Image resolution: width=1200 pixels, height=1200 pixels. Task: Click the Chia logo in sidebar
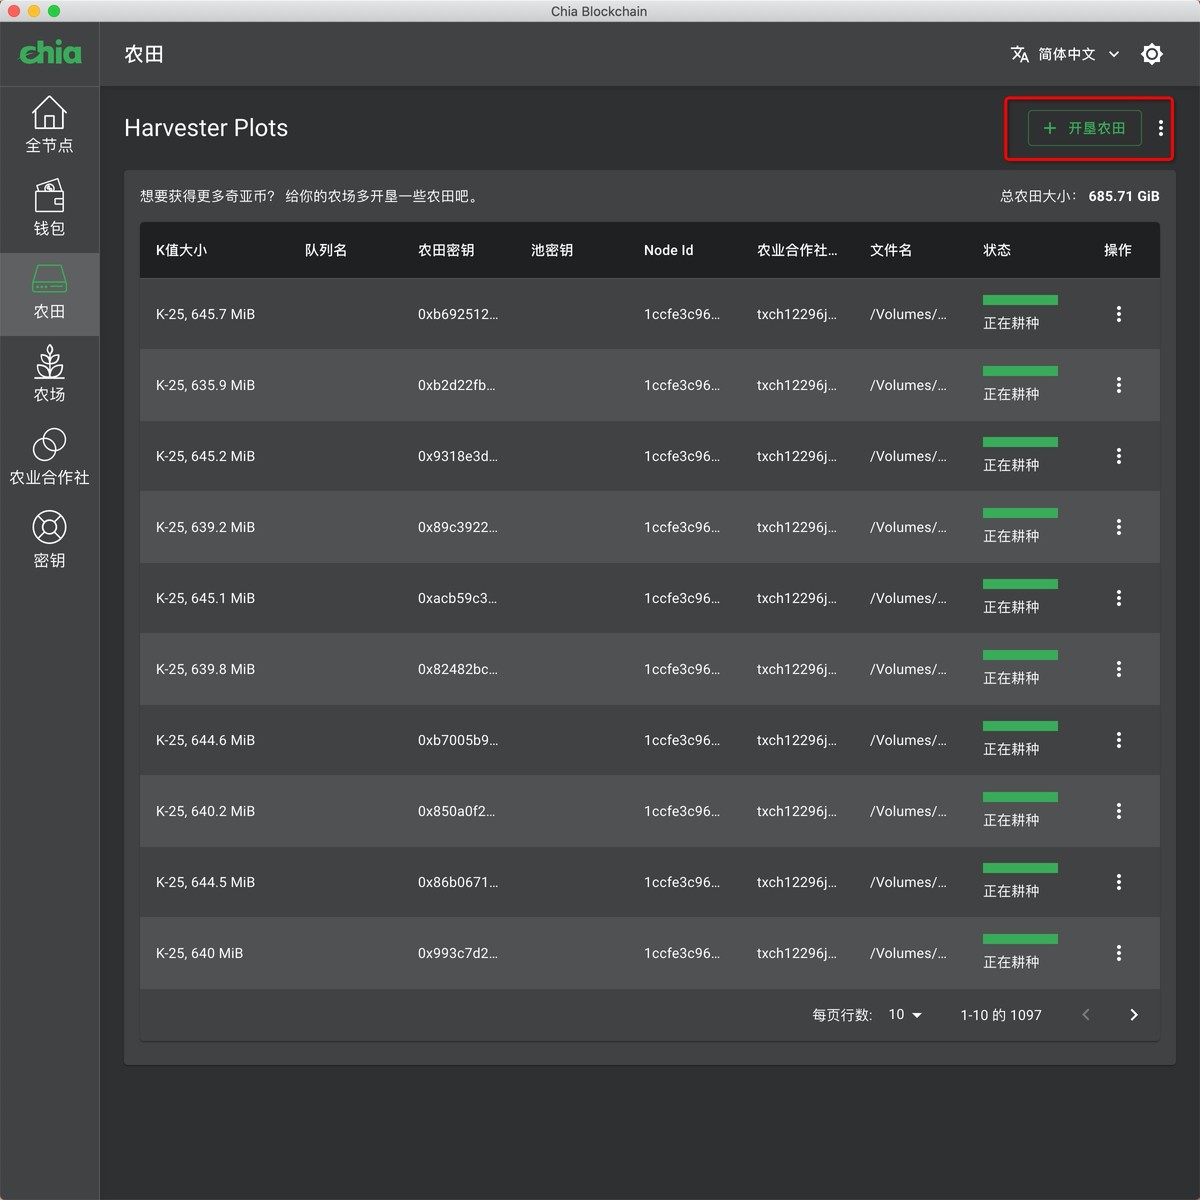pos(50,53)
